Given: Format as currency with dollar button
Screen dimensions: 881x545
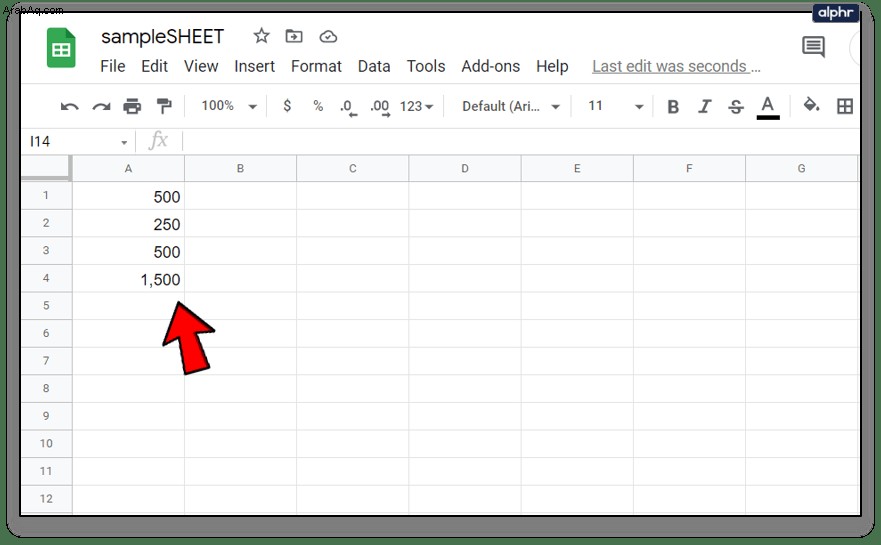Looking at the screenshot, I should pyautogui.click(x=287, y=106).
